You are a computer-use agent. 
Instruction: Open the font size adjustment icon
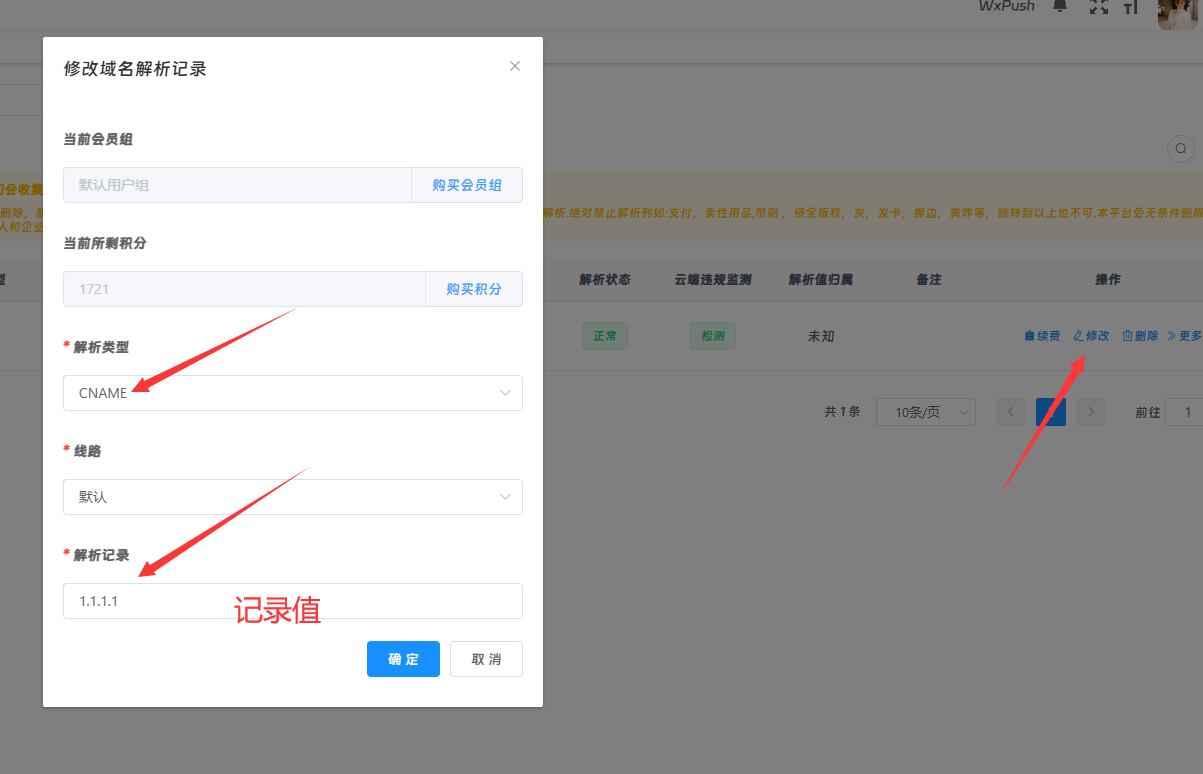point(1131,7)
